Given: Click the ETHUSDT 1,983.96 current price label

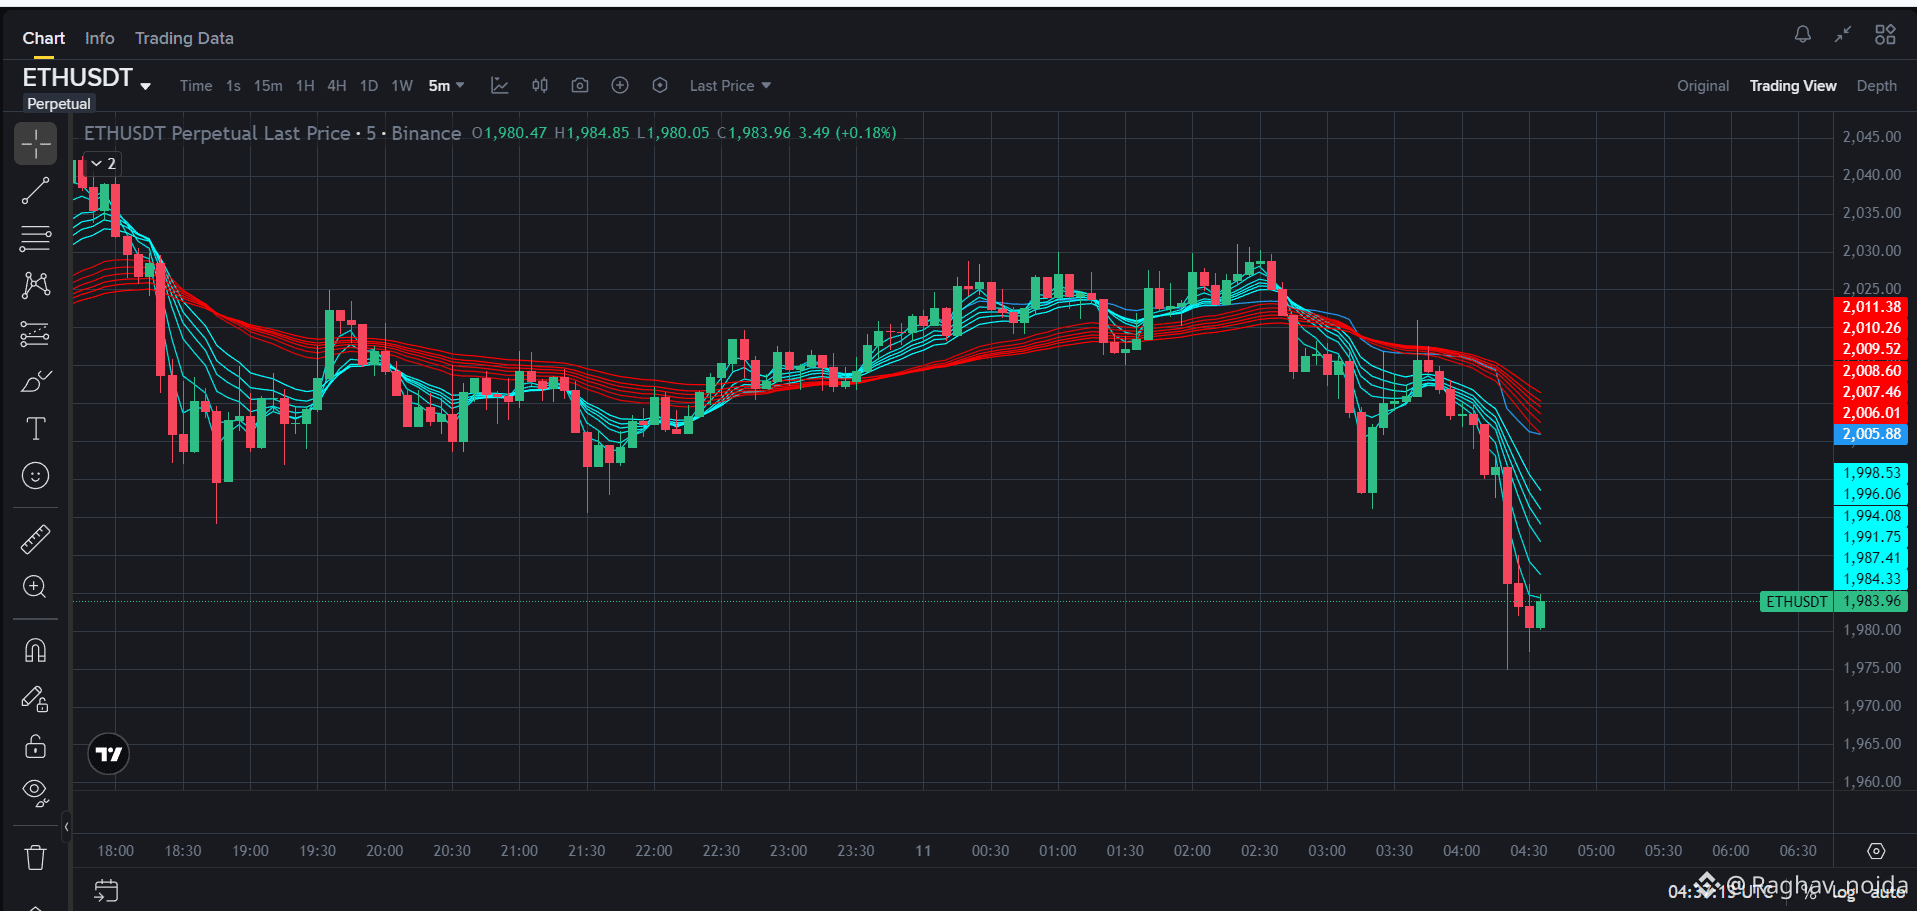Looking at the screenshot, I should click(x=1833, y=601).
